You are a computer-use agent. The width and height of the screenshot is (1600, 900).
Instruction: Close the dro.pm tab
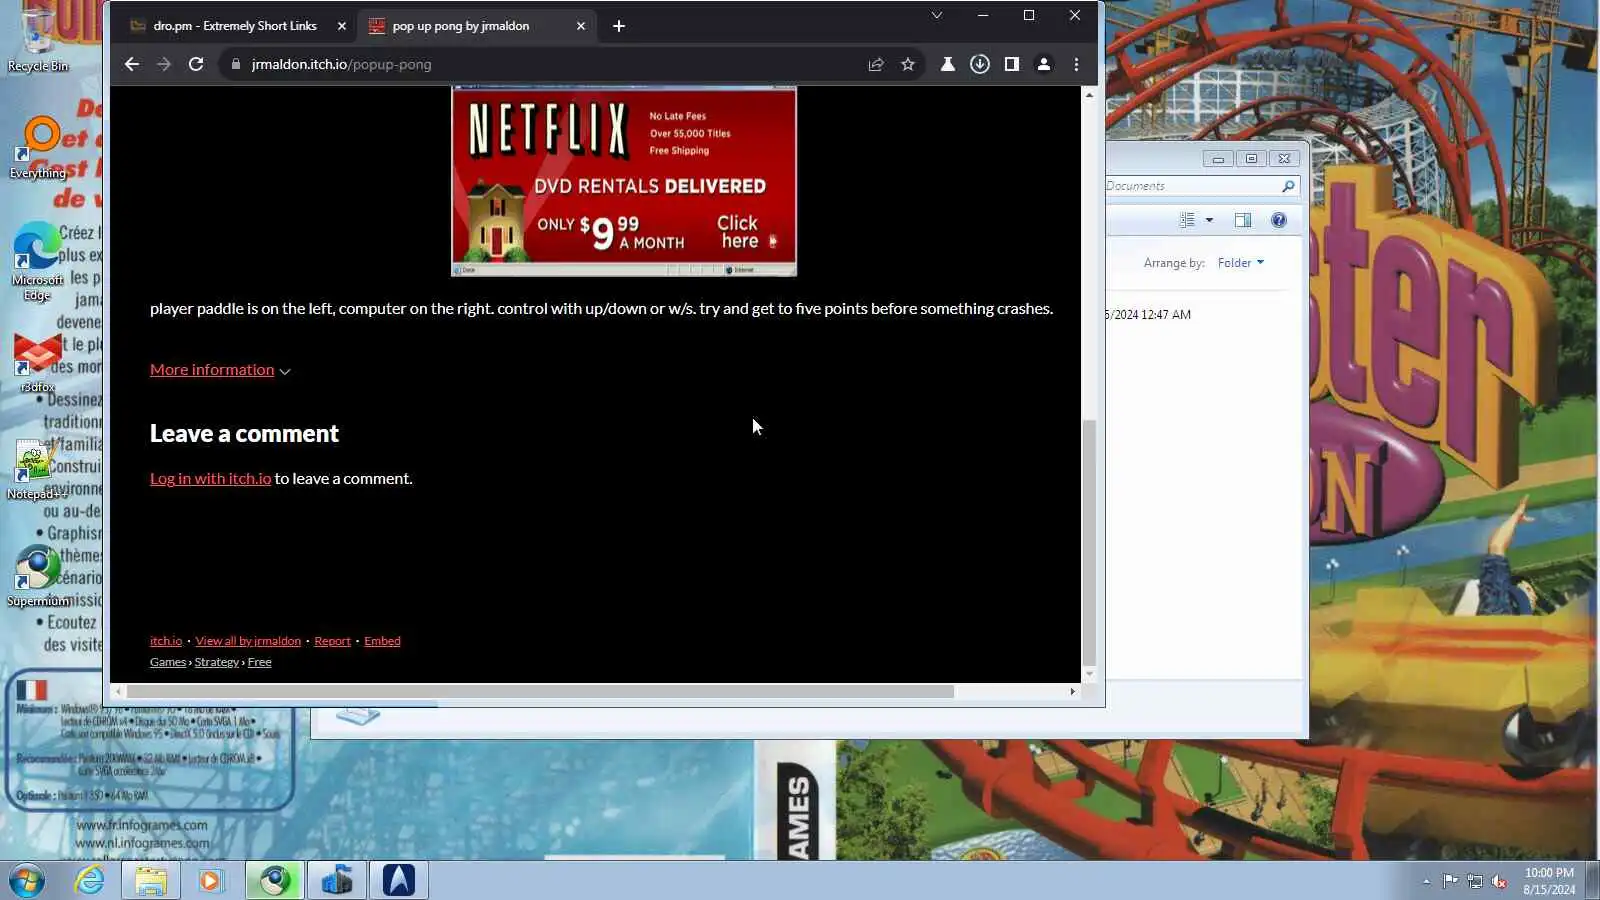342,26
